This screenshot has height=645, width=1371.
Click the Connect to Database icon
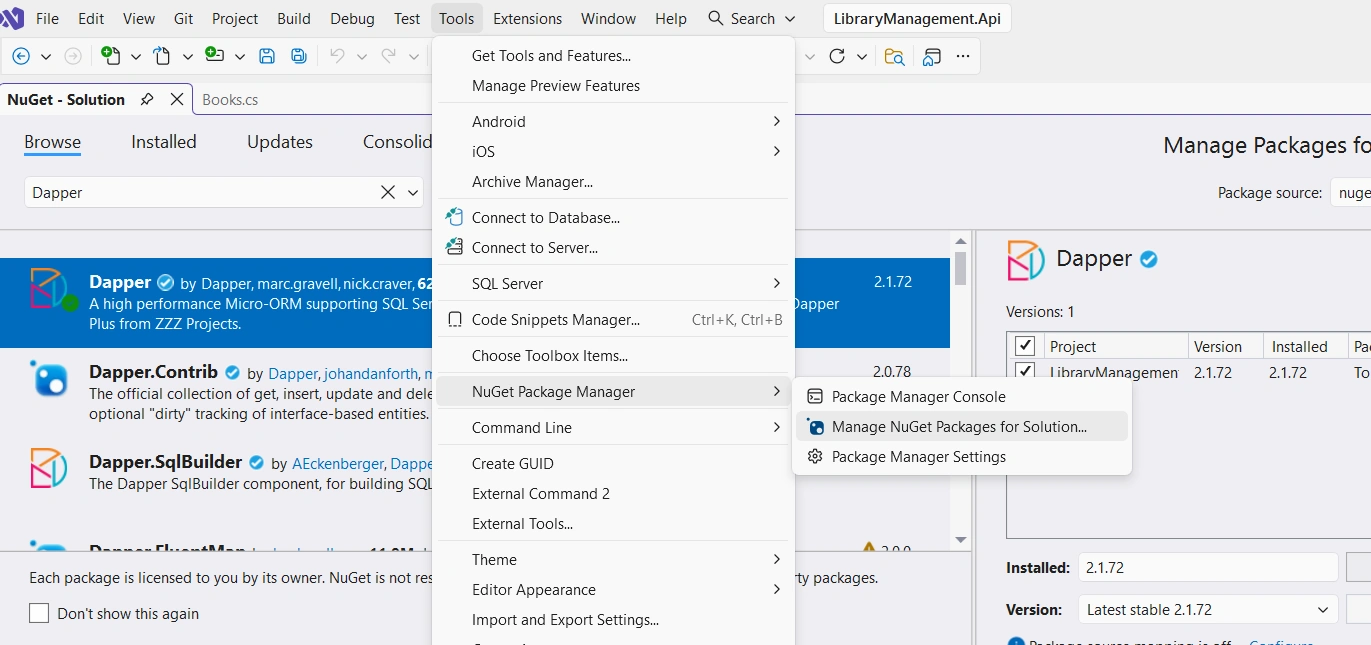coord(454,217)
